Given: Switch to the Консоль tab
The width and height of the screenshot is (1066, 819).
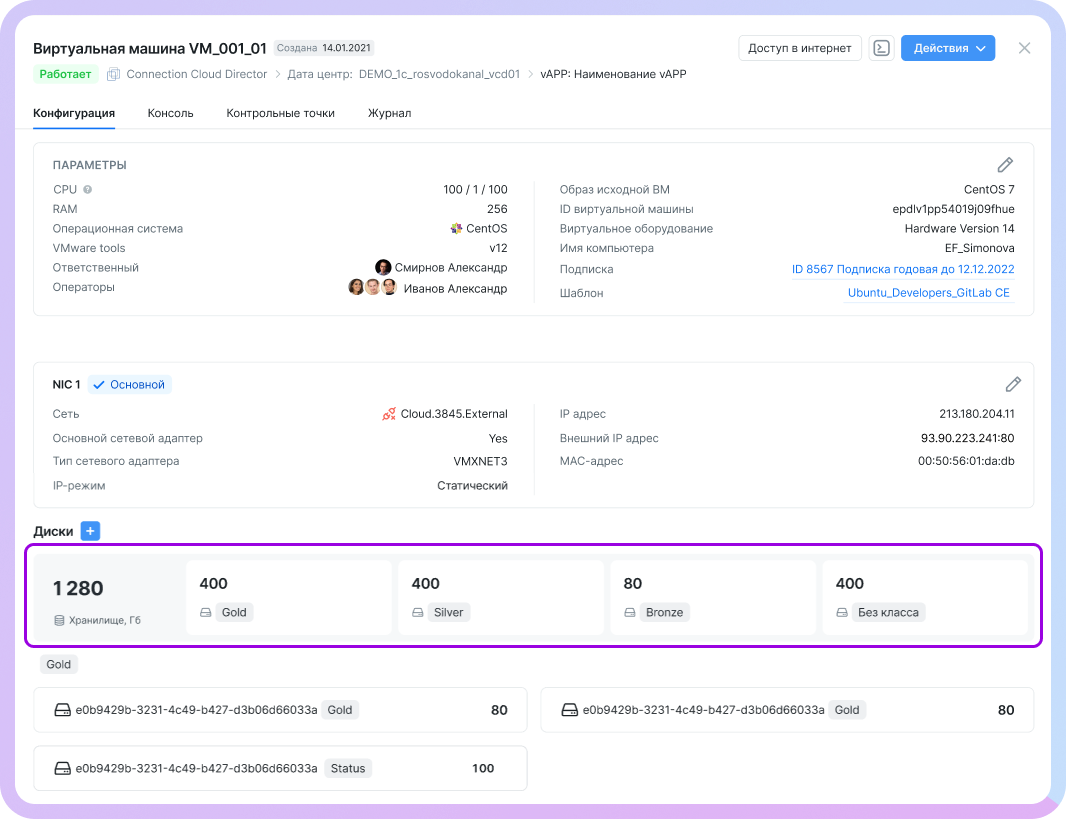Looking at the screenshot, I should [x=170, y=113].
